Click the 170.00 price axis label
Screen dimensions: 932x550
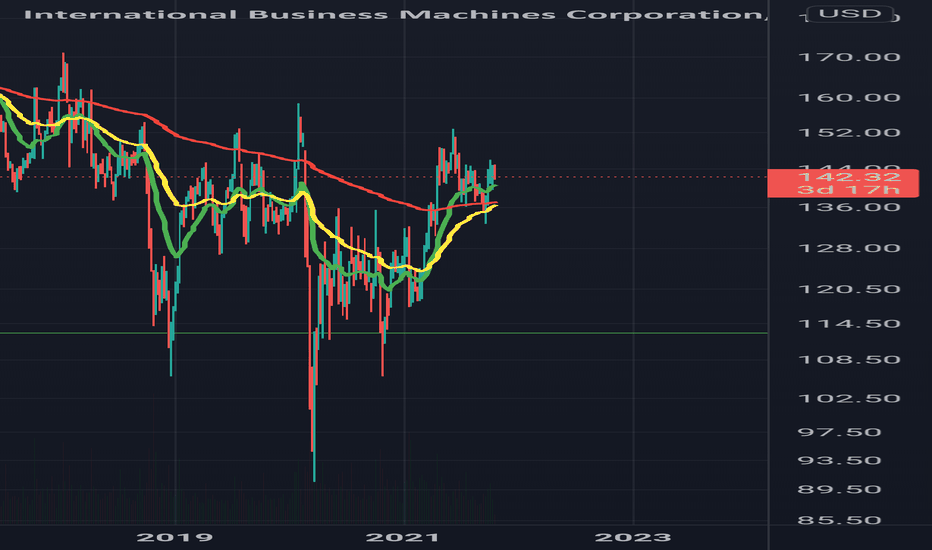click(849, 57)
